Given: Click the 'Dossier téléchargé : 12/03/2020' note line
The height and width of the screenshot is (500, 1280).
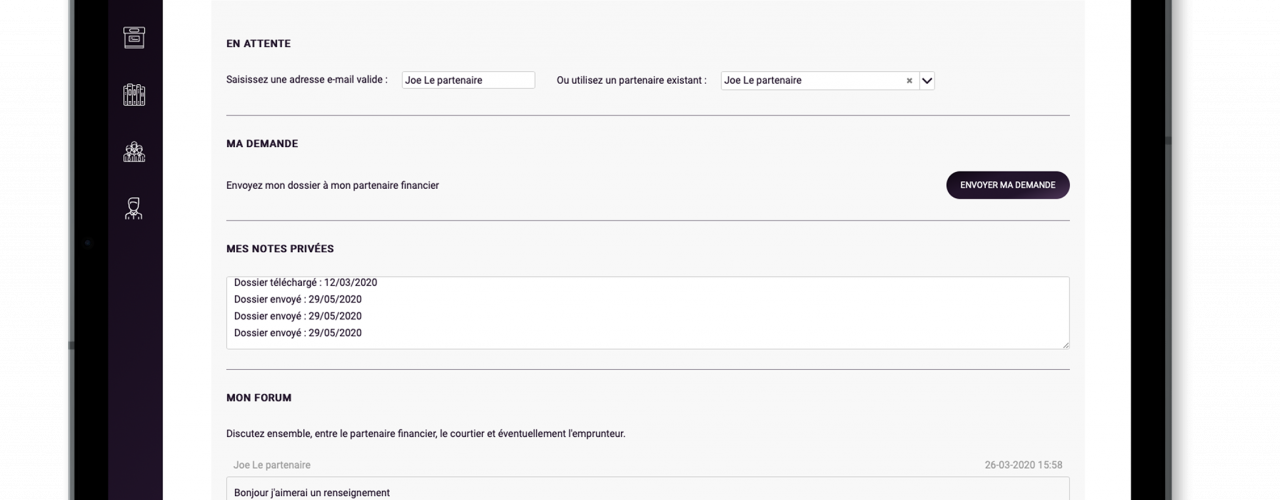Looking at the screenshot, I should 305,283.
